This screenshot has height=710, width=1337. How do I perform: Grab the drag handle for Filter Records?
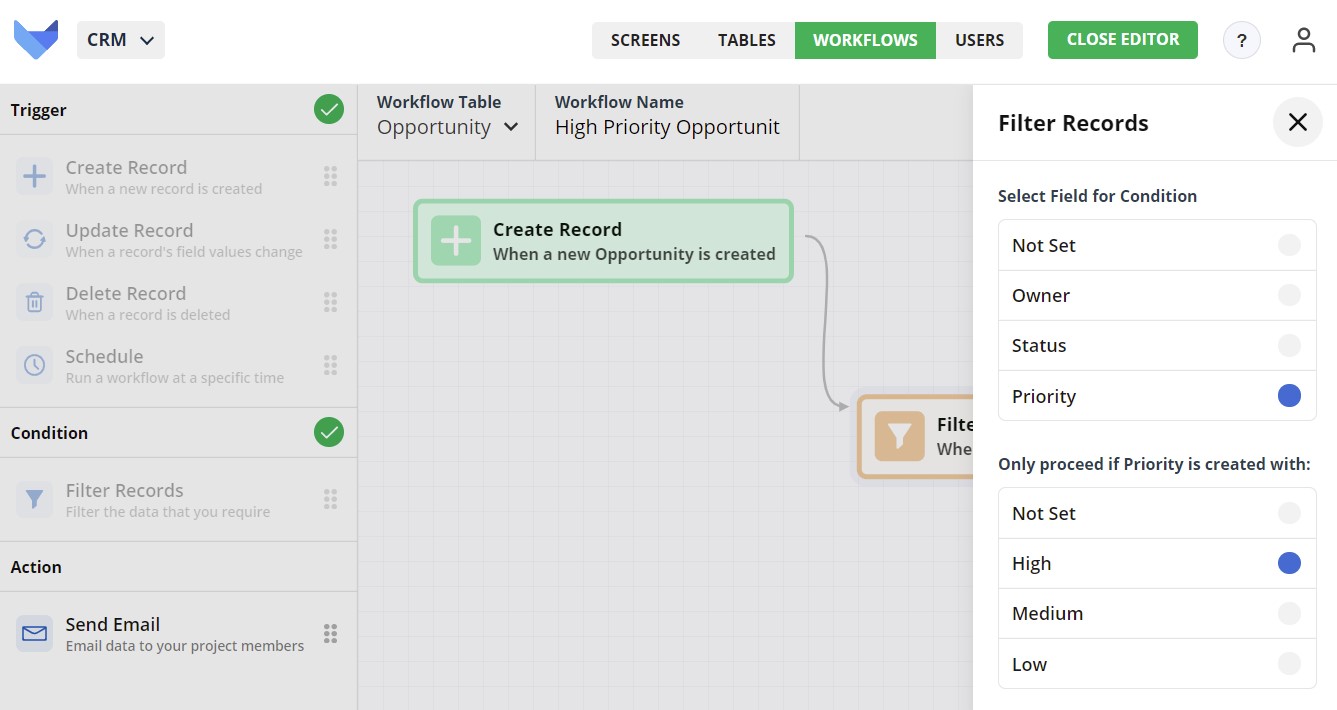click(x=330, y=499)
